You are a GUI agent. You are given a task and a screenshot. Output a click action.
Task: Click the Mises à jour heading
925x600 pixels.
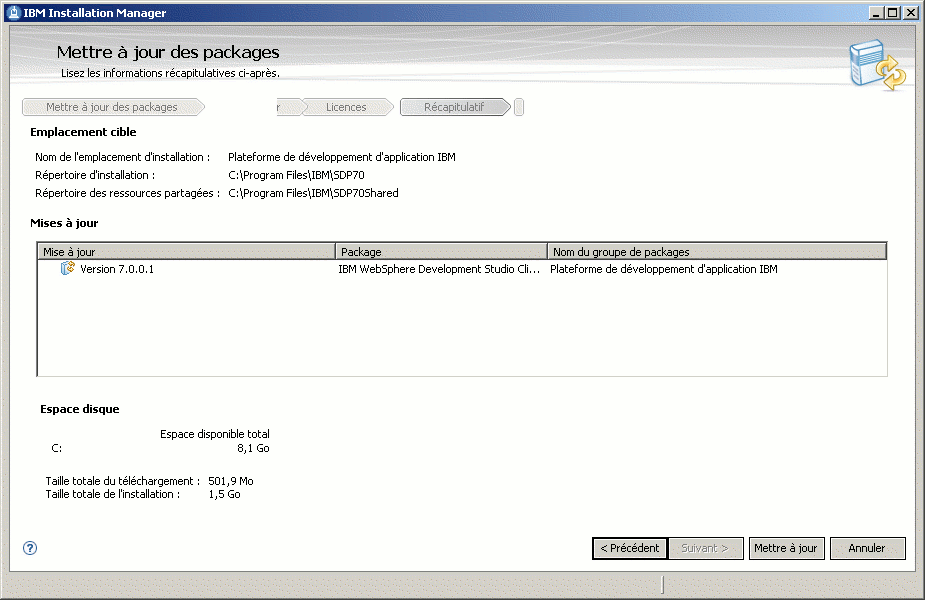(64, 223)
